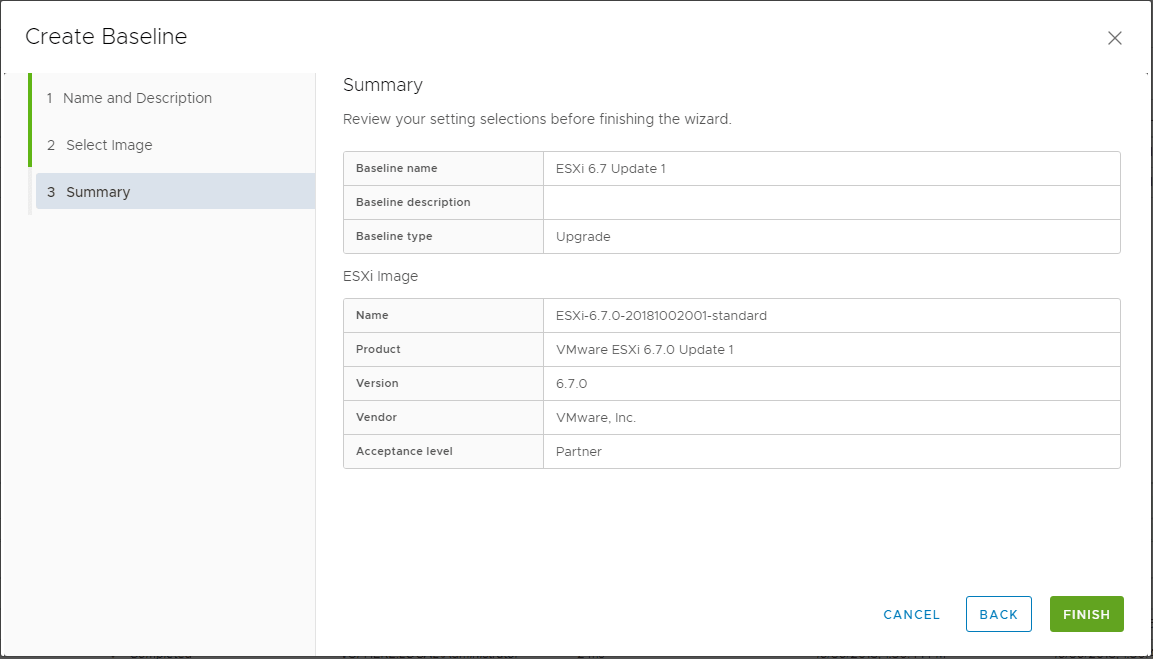The height and width of the screenshot is (659, 1153).
Task: Select image name 'ESXi-6.7.0-20181002001-standard'
Action: coord(661,316)
